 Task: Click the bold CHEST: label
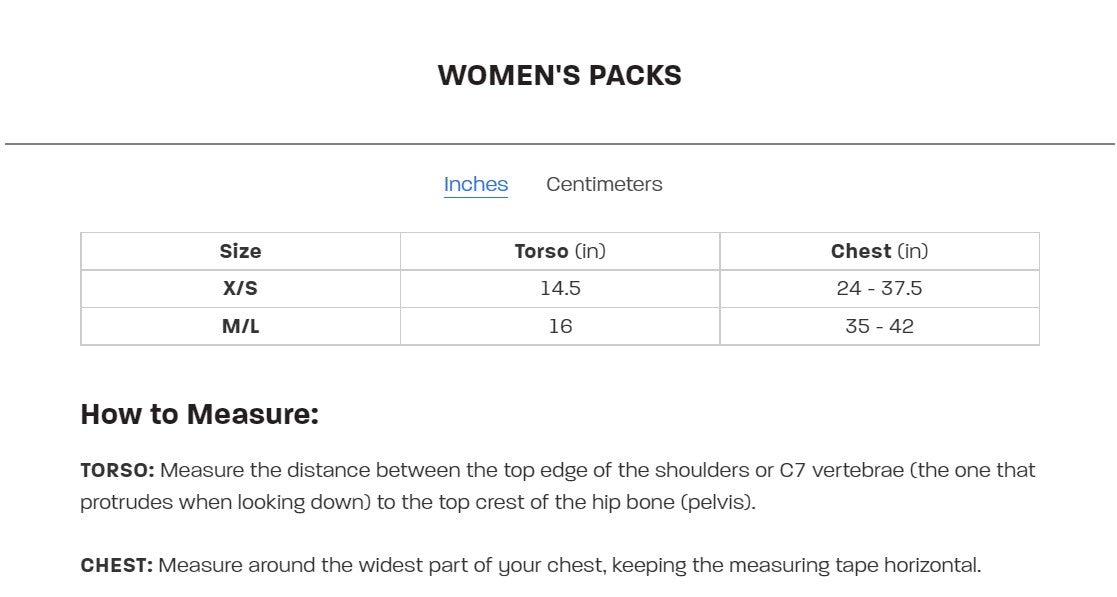tap(116, 565)
